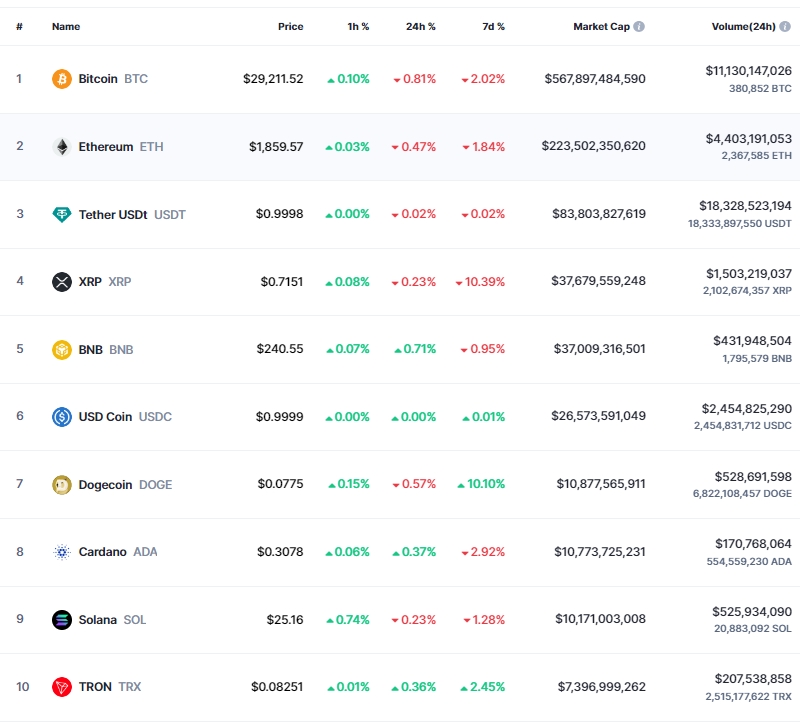
Task: Click the USD Coin logo
Action: click(62, 417)
